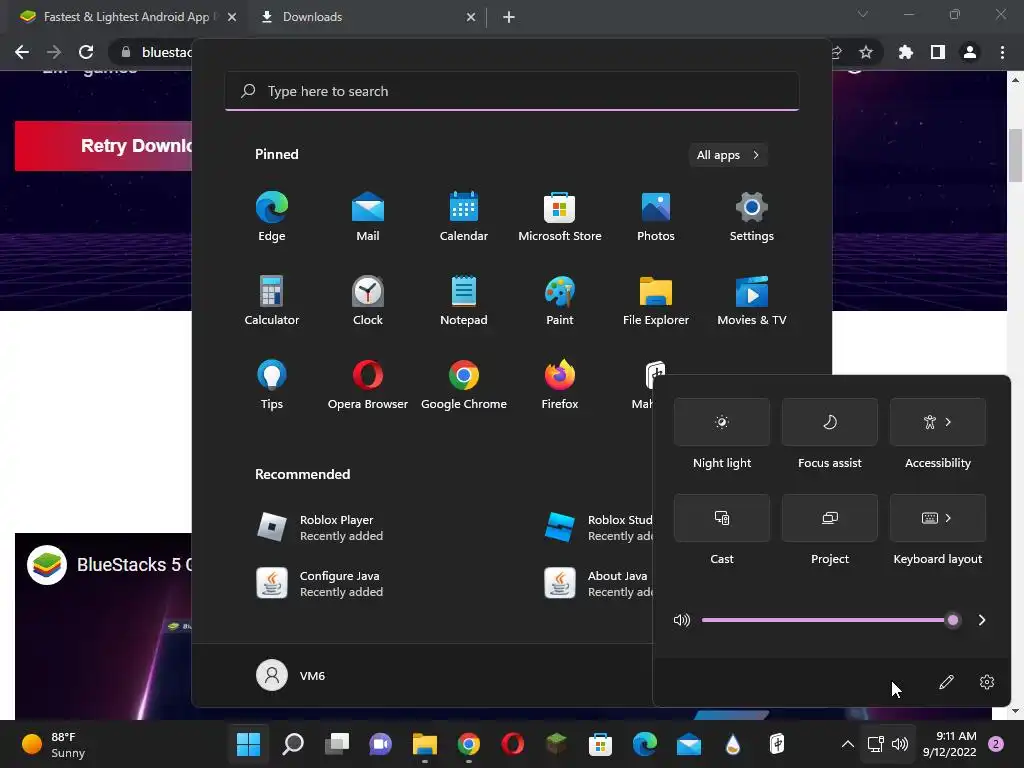Click Retry Download button on BlueStacks page
Screen dimensions: 1024x768
(x=103, y=146)
